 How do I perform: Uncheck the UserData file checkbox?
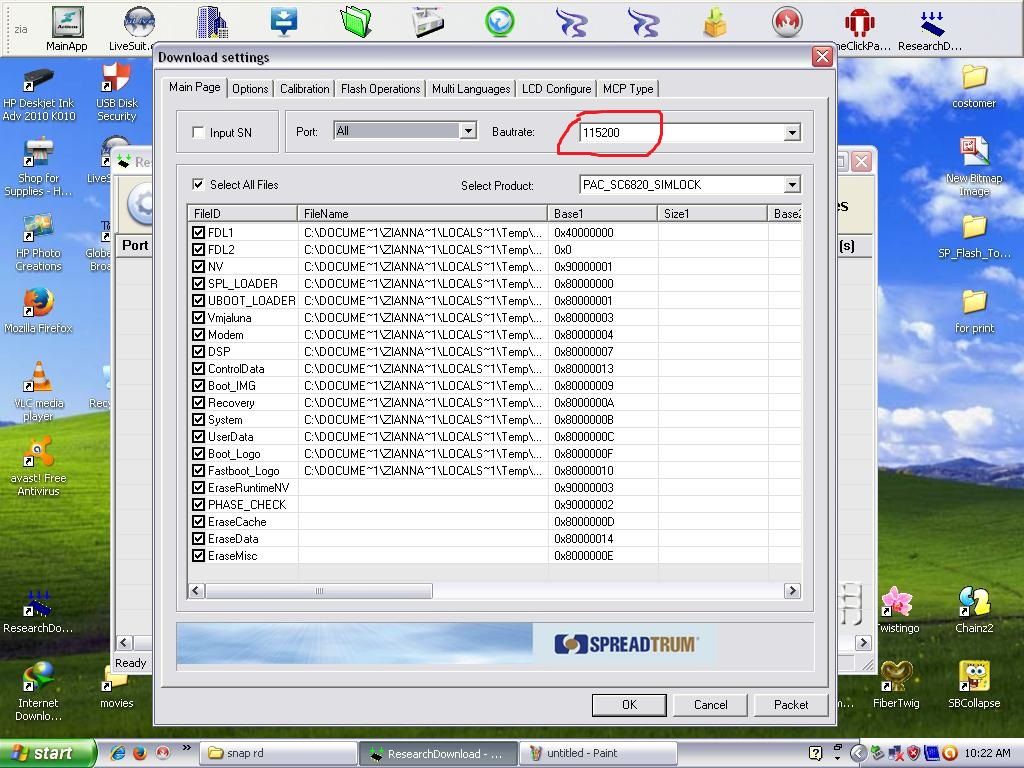click(198, 437)
